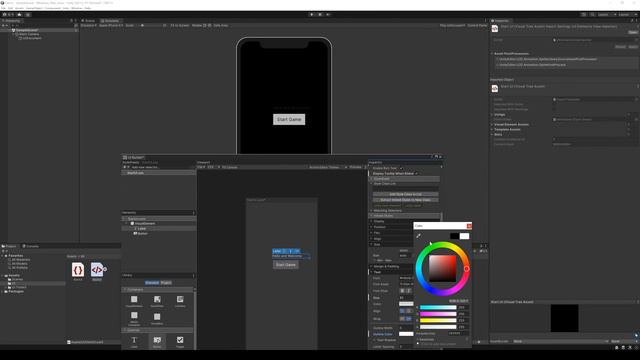This screenshot has height=360, width=640.
Task: Select UIDocument in the scene Hierarchy
Action: [x=32, y=38]
